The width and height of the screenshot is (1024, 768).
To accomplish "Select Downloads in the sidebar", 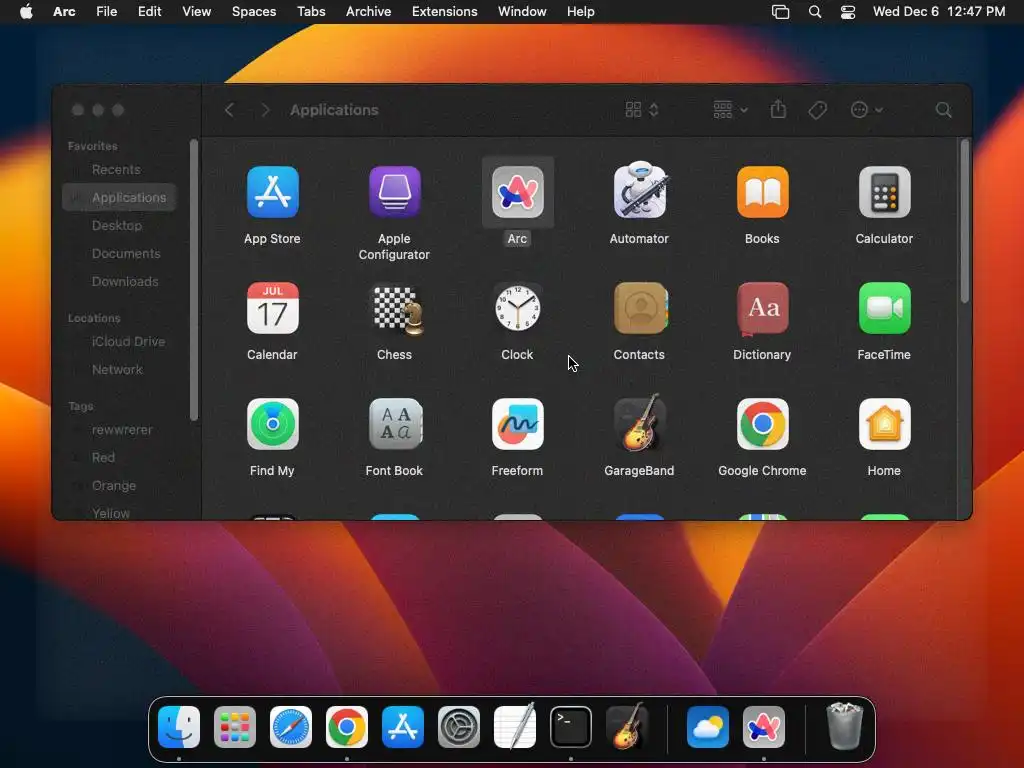I will click(x=119, y=281).
